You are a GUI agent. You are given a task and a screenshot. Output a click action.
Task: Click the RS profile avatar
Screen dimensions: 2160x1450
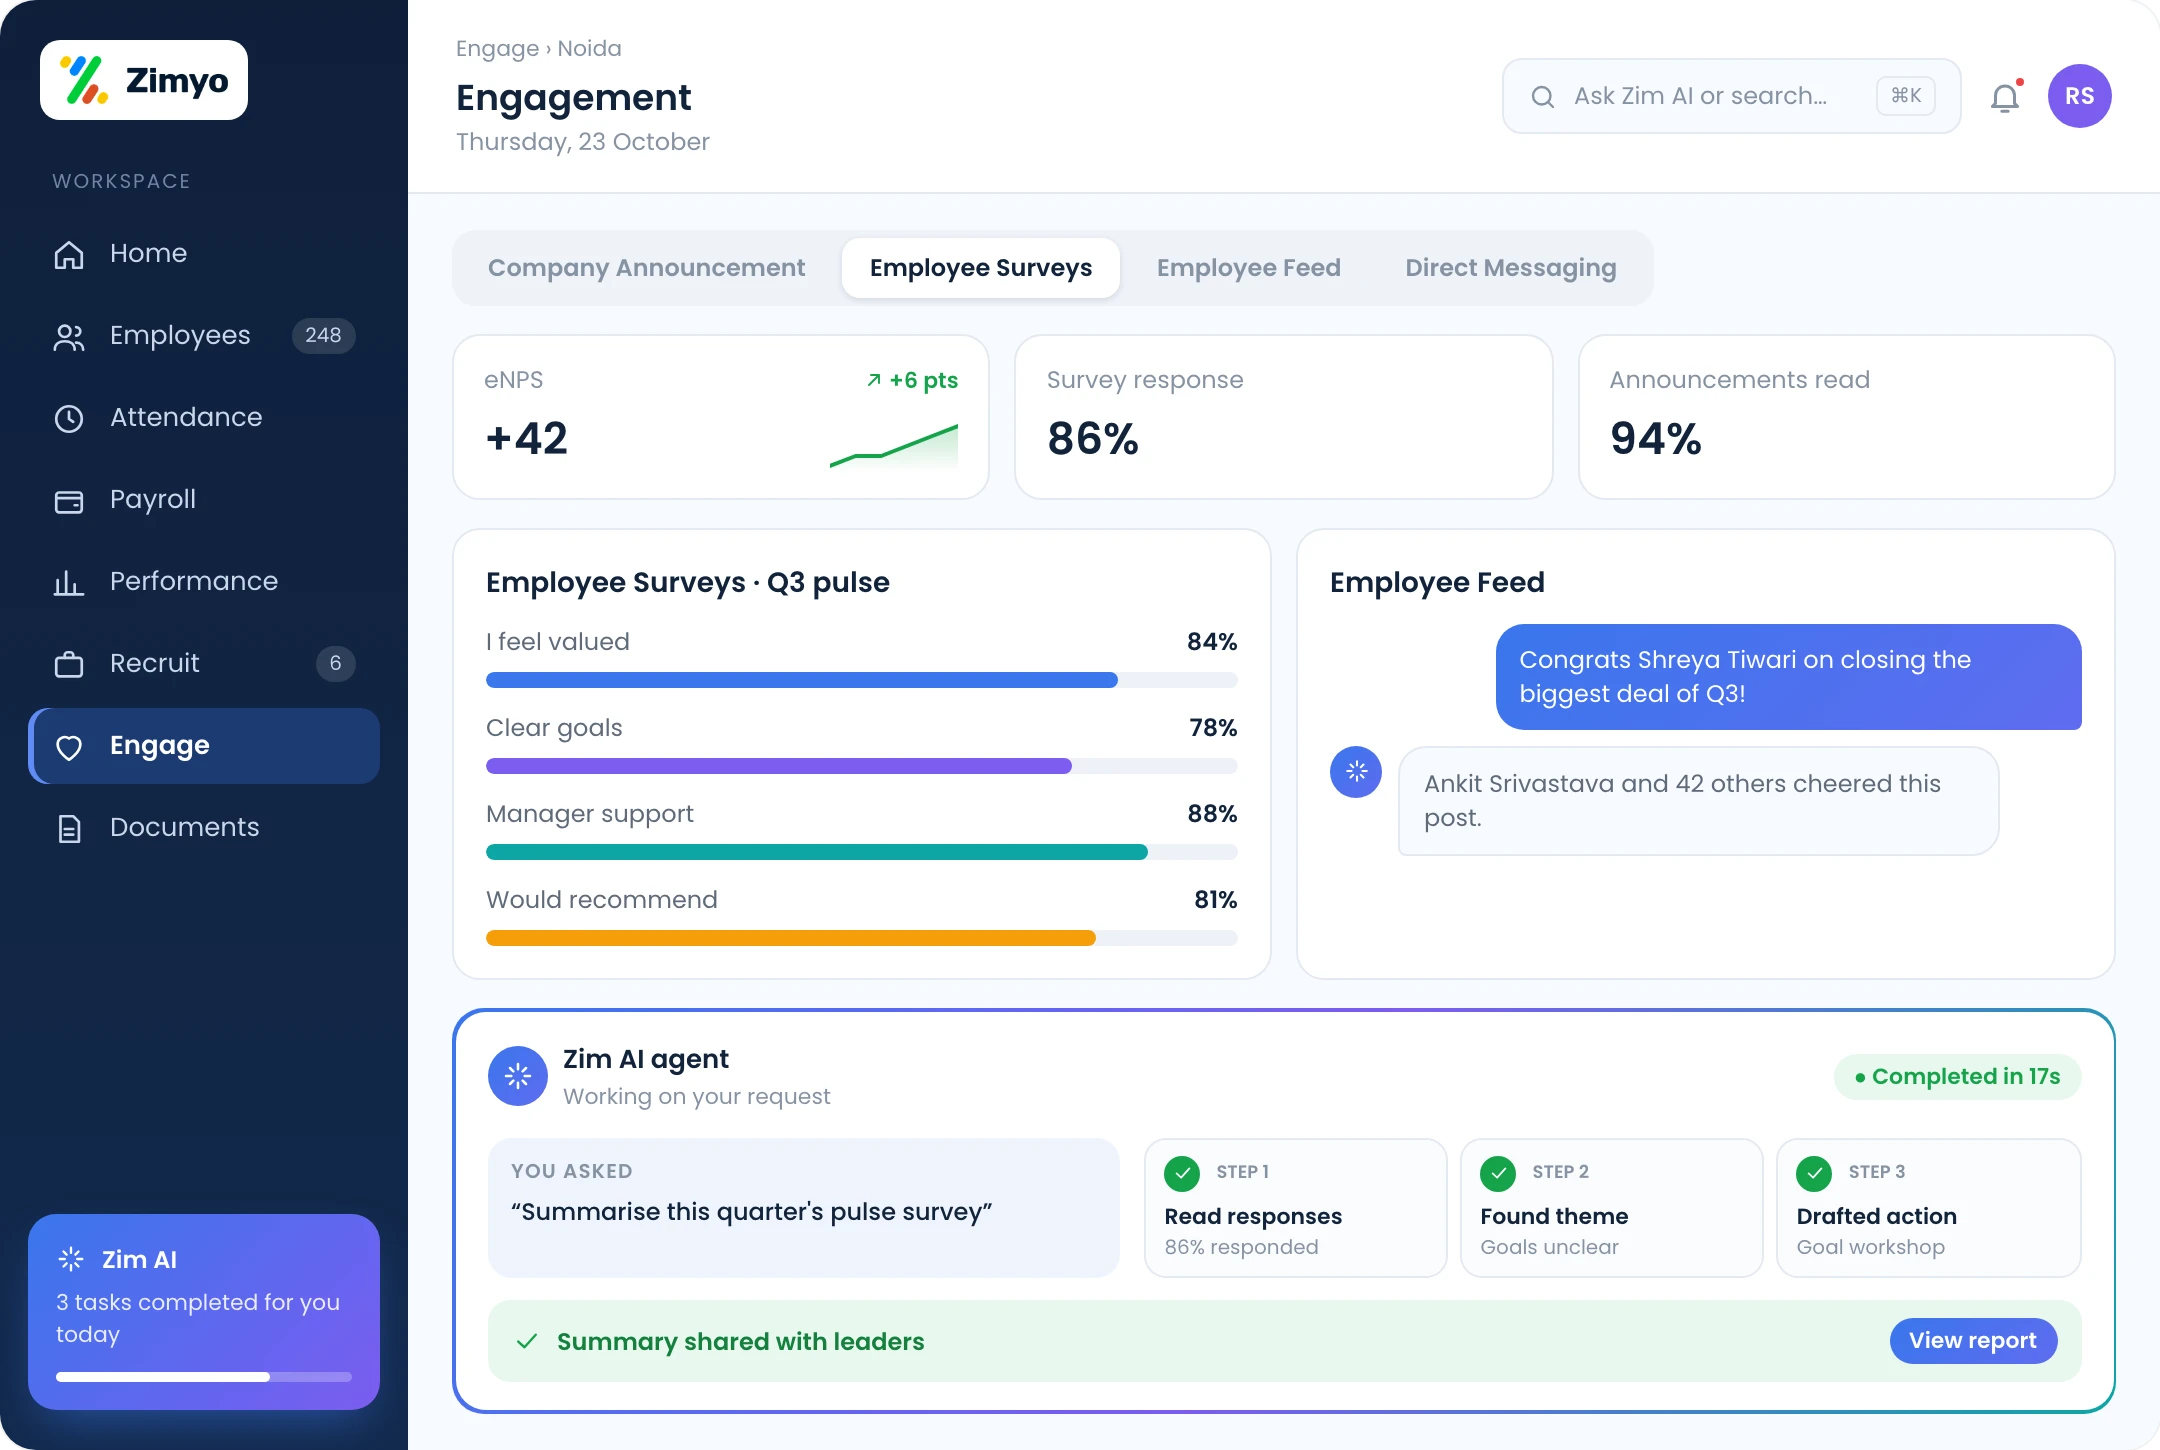pyautogui.click(x=2079, y=96)
